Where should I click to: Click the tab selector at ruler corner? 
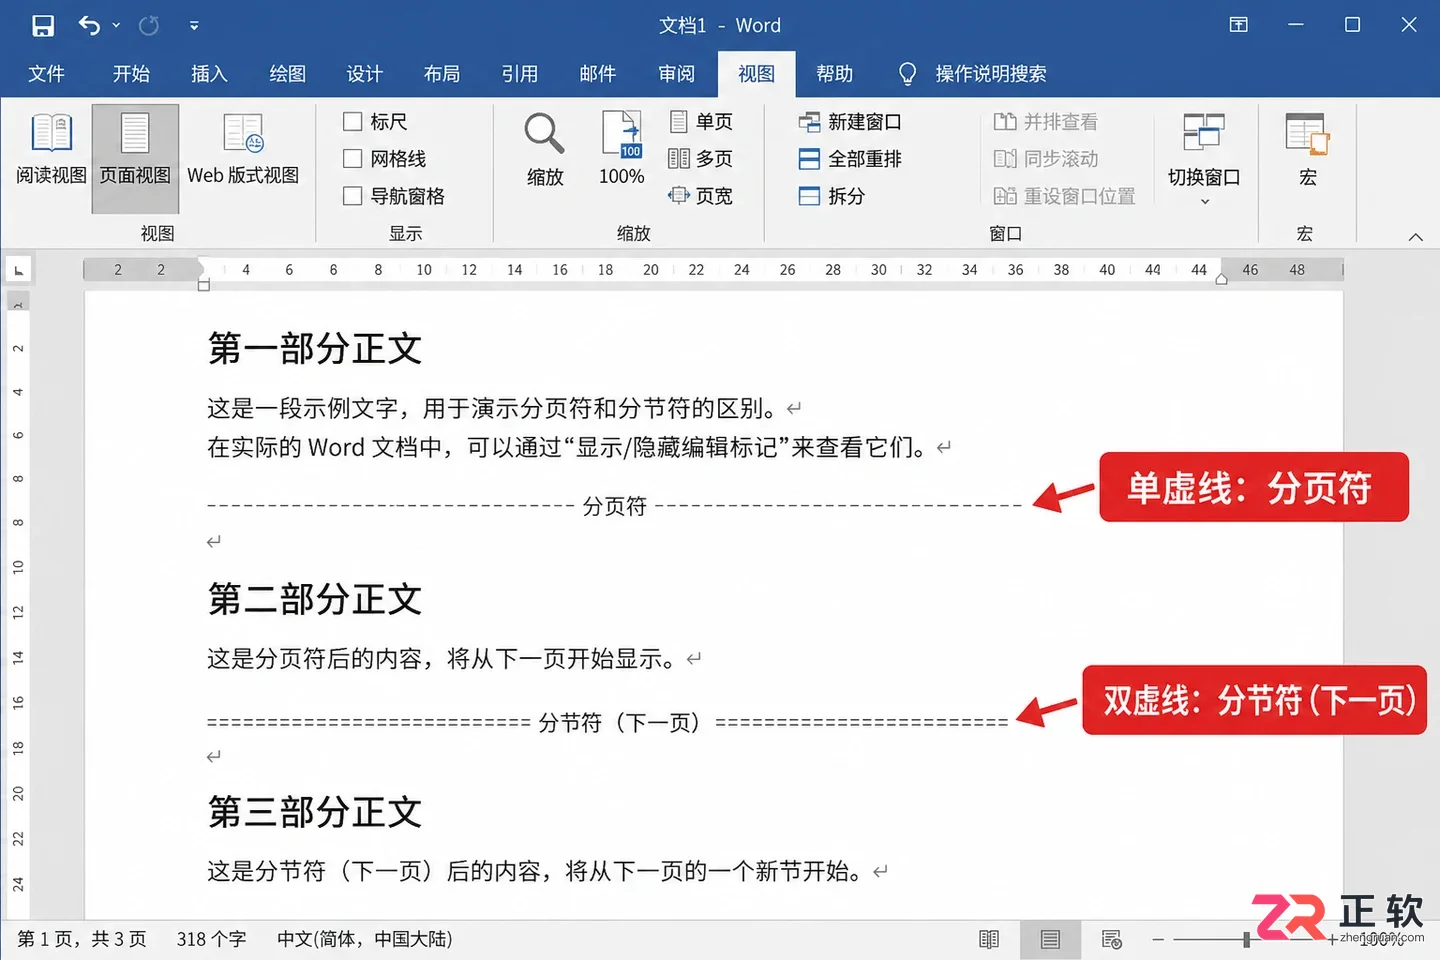(19, 270)
